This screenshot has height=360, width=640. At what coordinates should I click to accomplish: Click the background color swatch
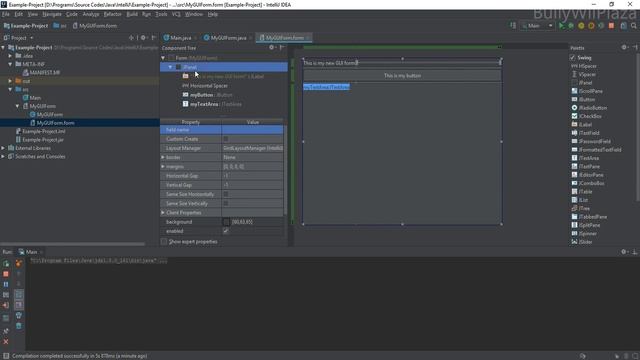pyautogui.click(x=226, y=222)
